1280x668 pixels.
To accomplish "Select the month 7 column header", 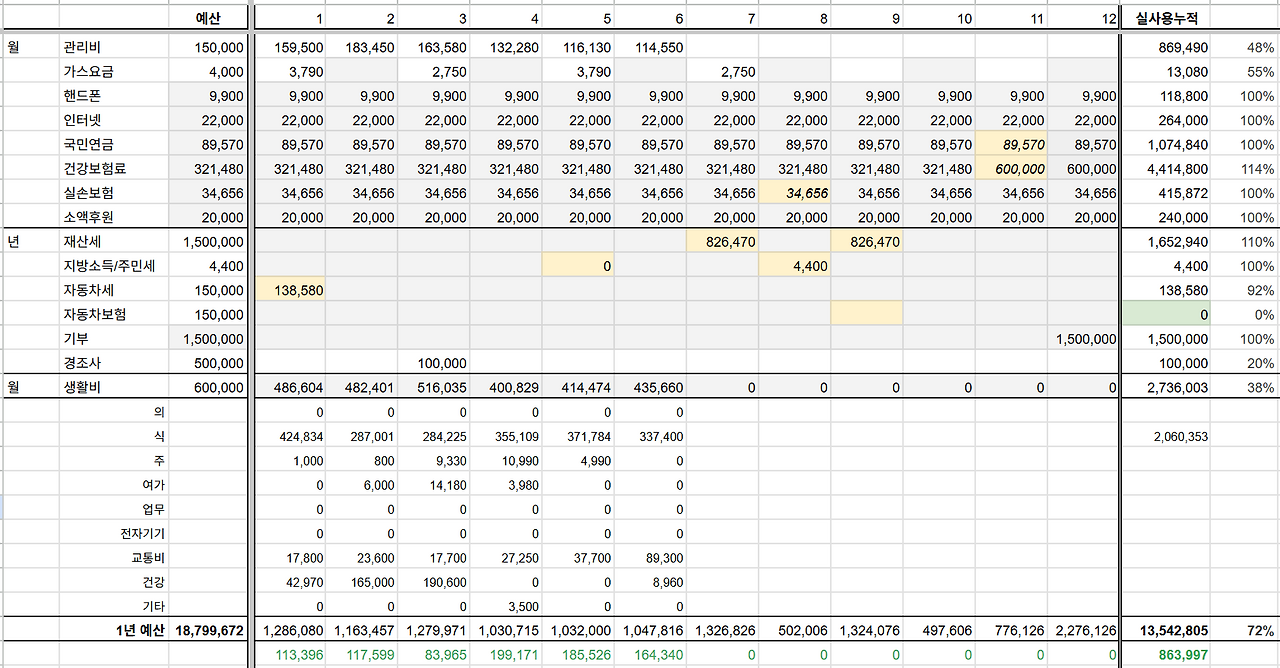I will point(721,18).
